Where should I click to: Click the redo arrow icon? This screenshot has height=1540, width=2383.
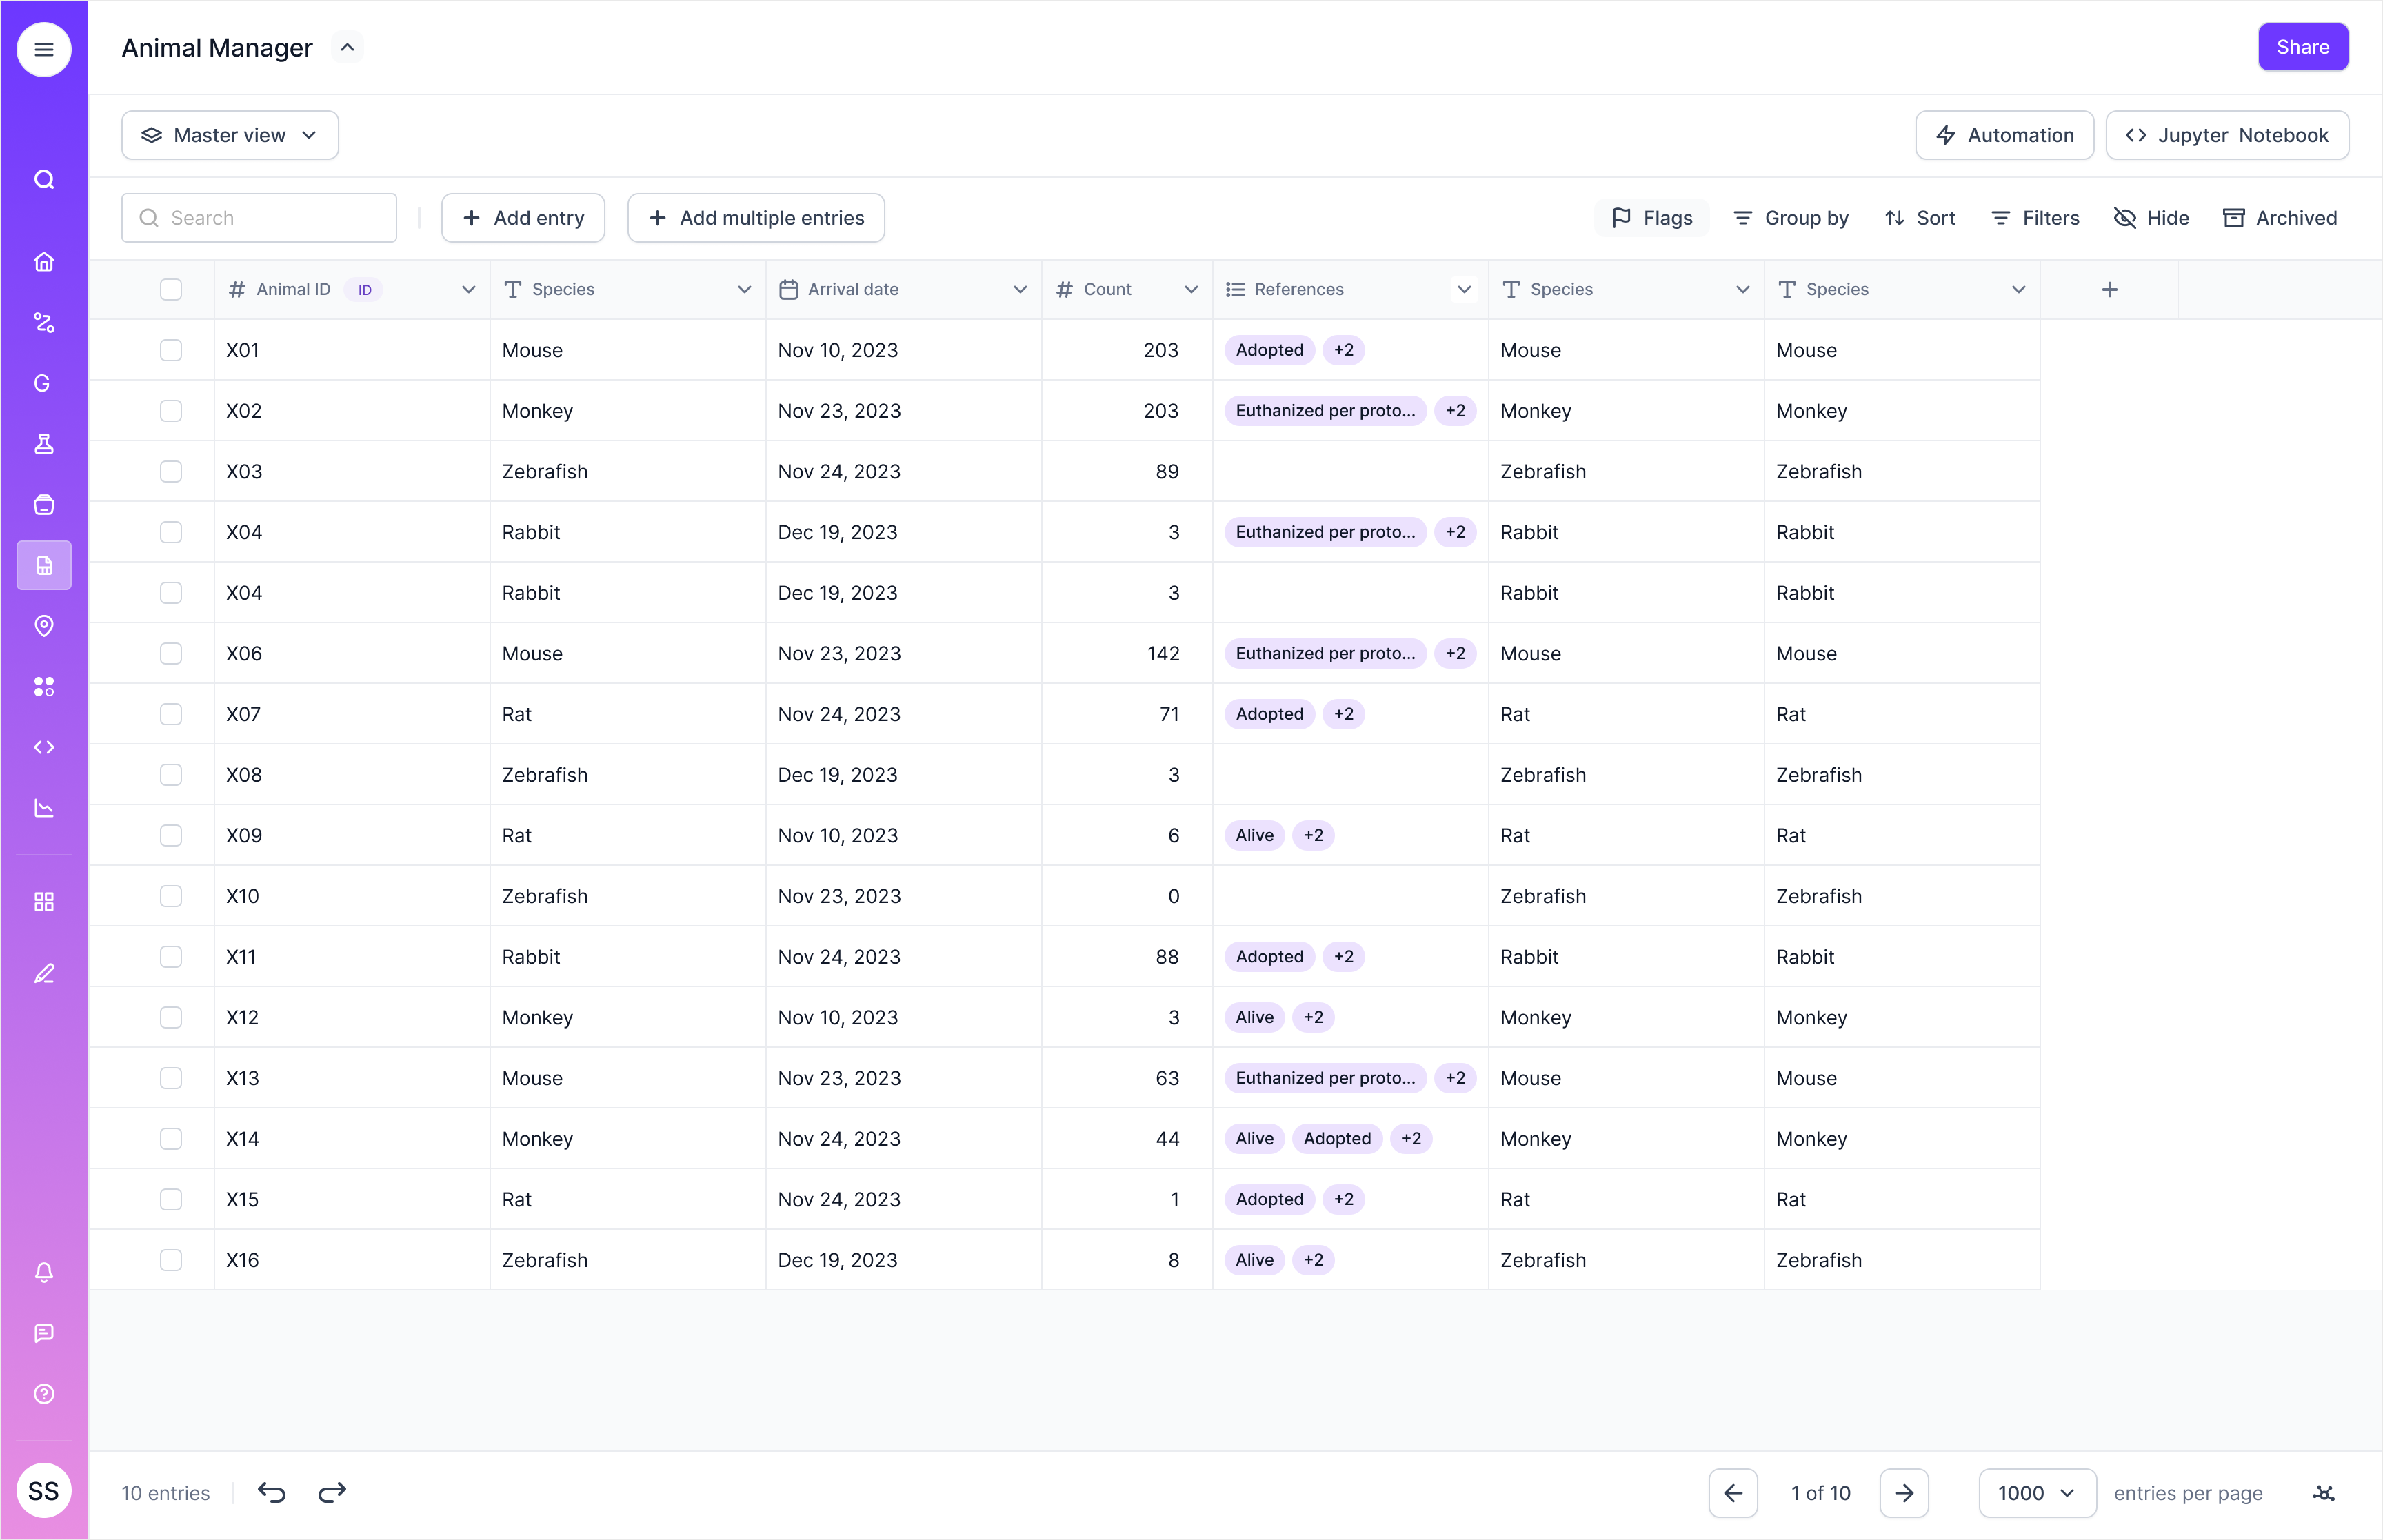[x=332, y=1493]
